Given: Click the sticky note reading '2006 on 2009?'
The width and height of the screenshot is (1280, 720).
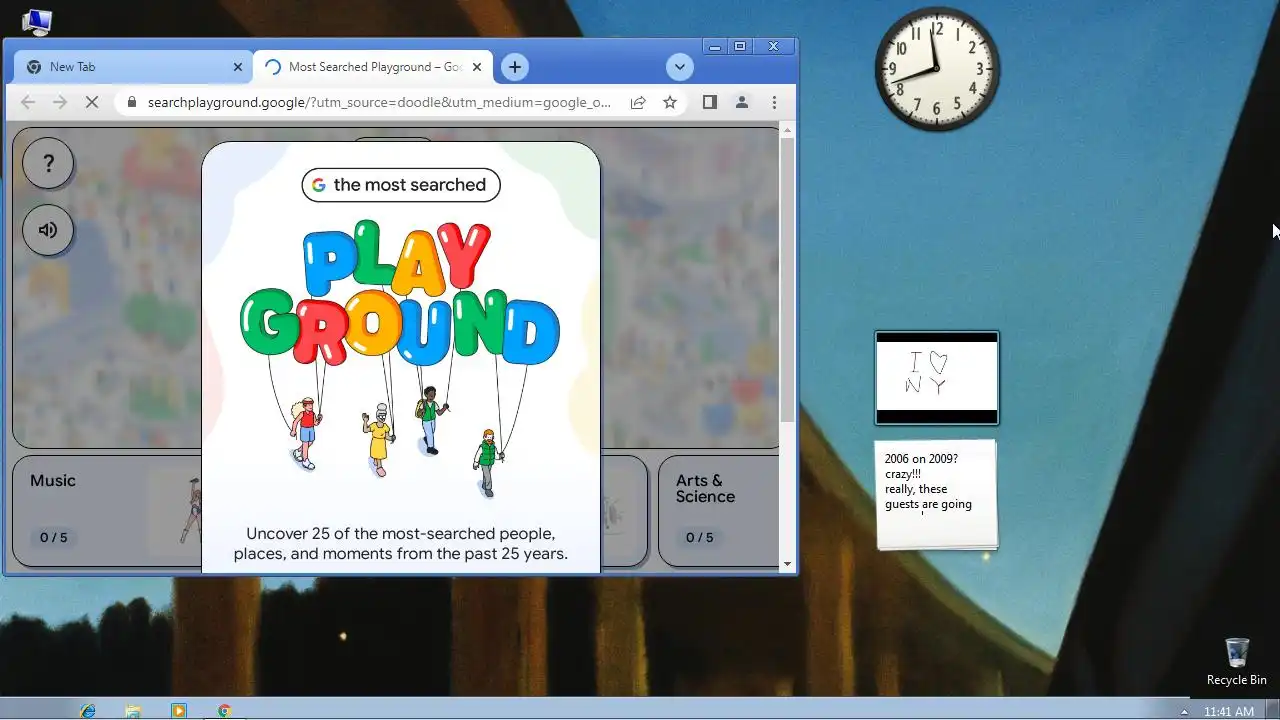Looking at the screenshot, I should point(937,494).
